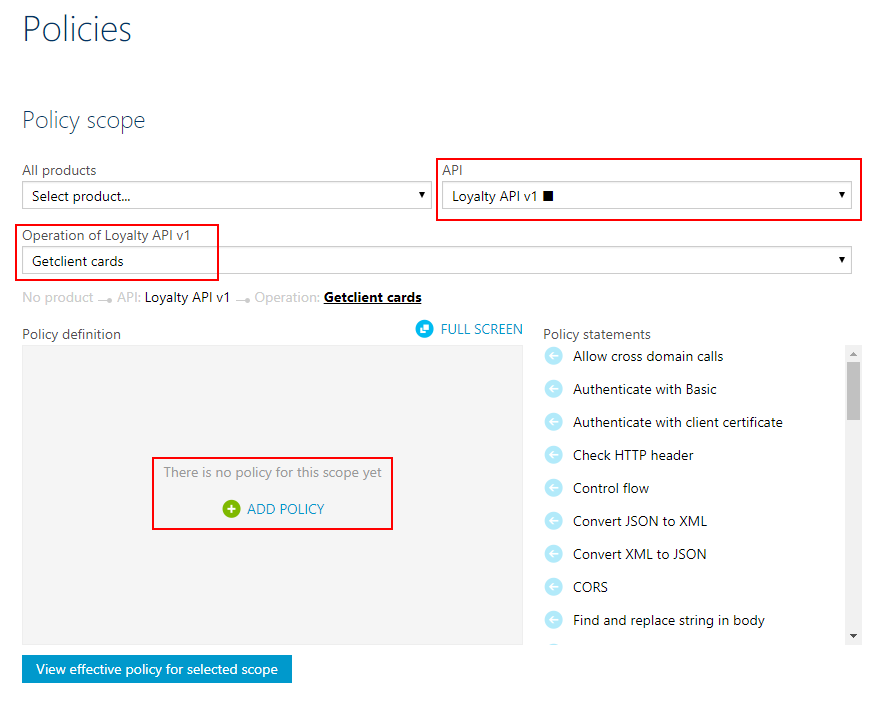Click the insert arrow beside Allow cross domain calls
This screenshot has width=877, height=701.
coord(553,356)
